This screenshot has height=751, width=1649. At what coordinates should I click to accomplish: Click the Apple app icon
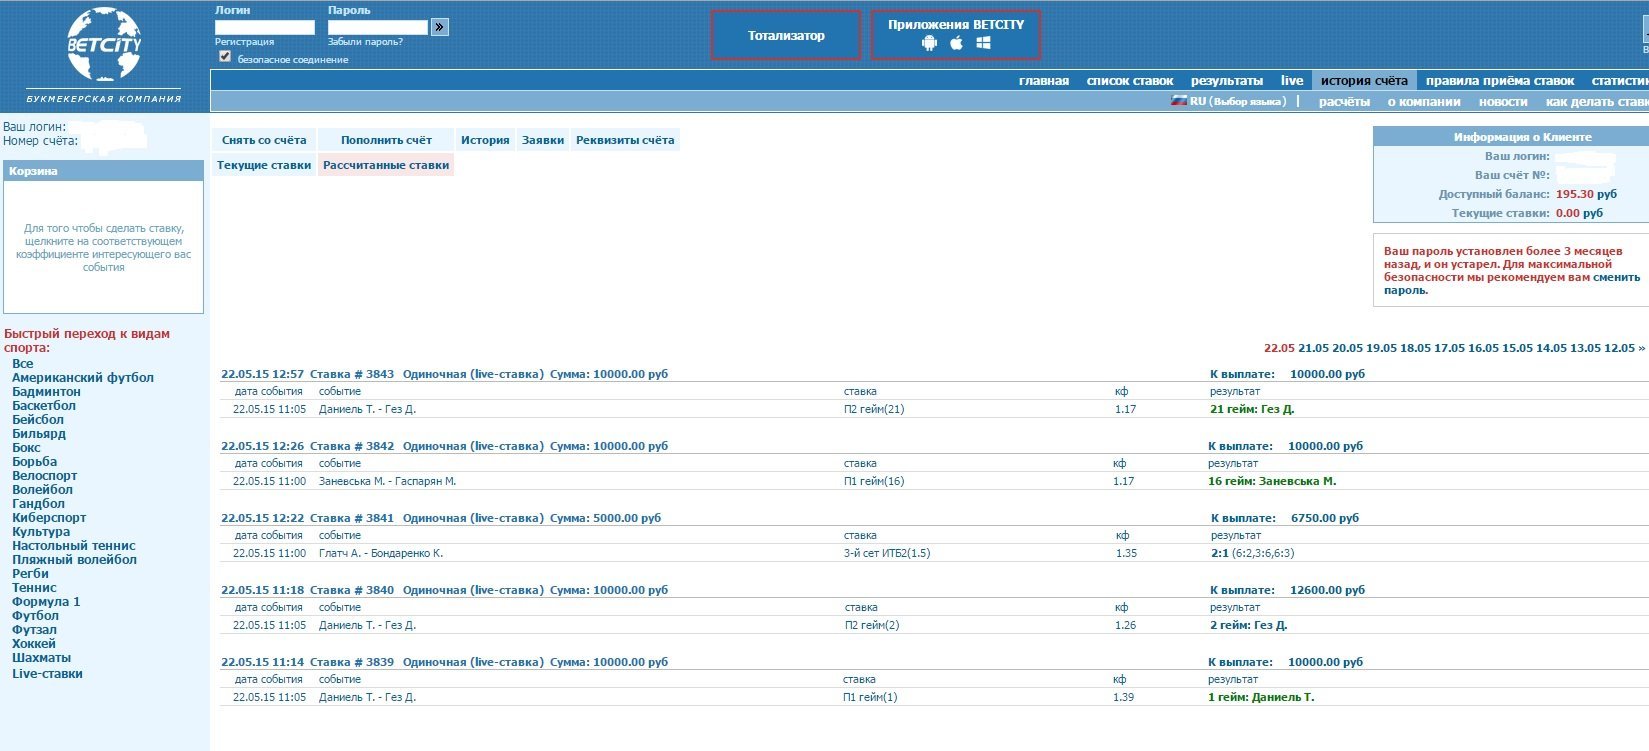click(x=956, y=43)
